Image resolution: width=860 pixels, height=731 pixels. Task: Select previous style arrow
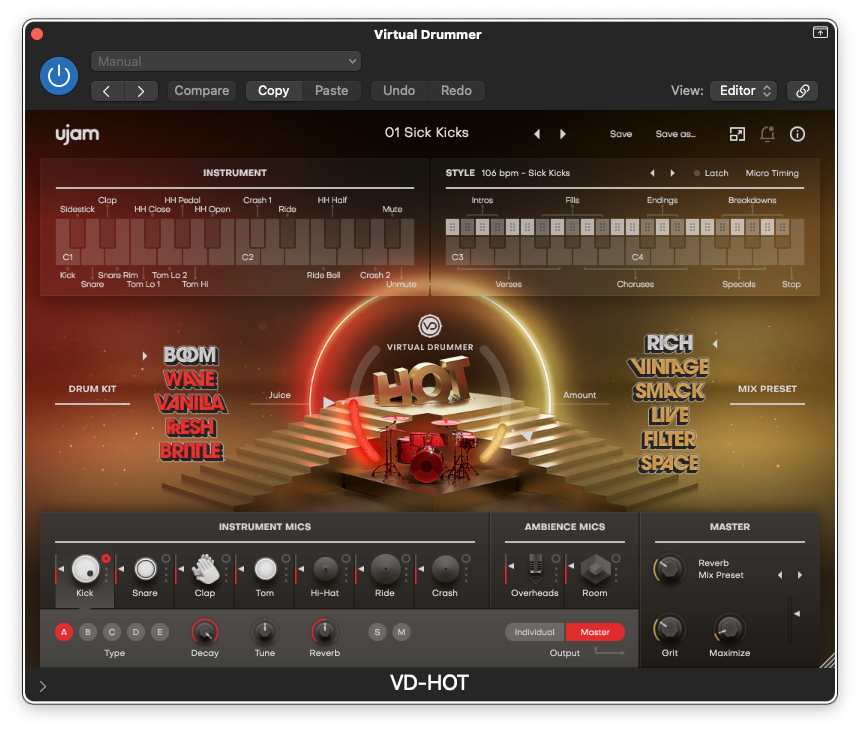click(x=652, y=173)
